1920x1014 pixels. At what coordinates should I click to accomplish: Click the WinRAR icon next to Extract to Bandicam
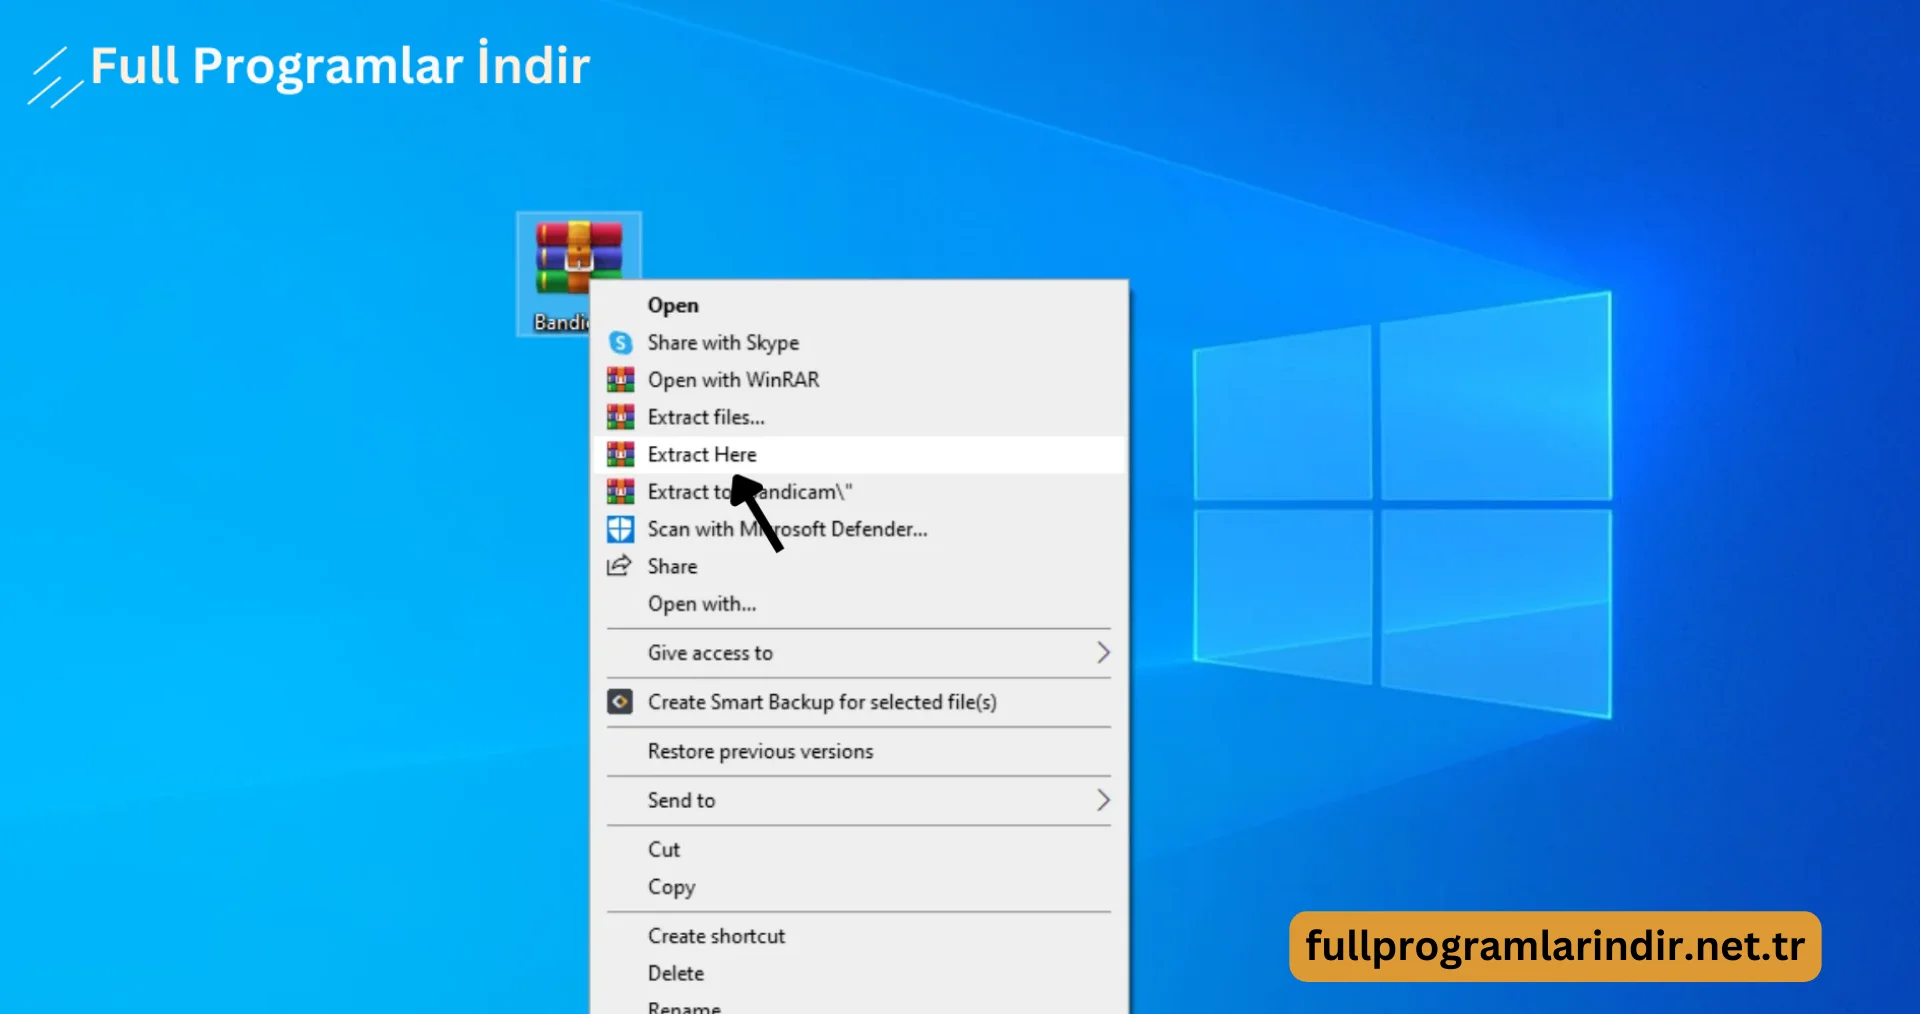[x=620, y=492]
